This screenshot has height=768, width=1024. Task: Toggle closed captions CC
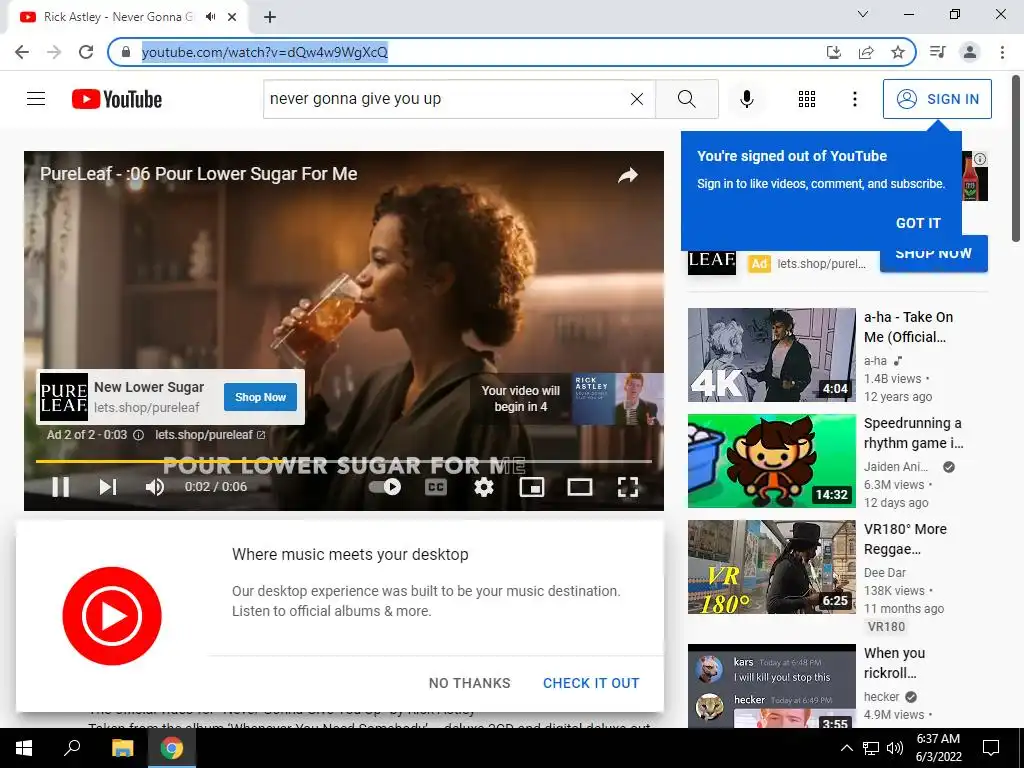(x=436, y=487)
